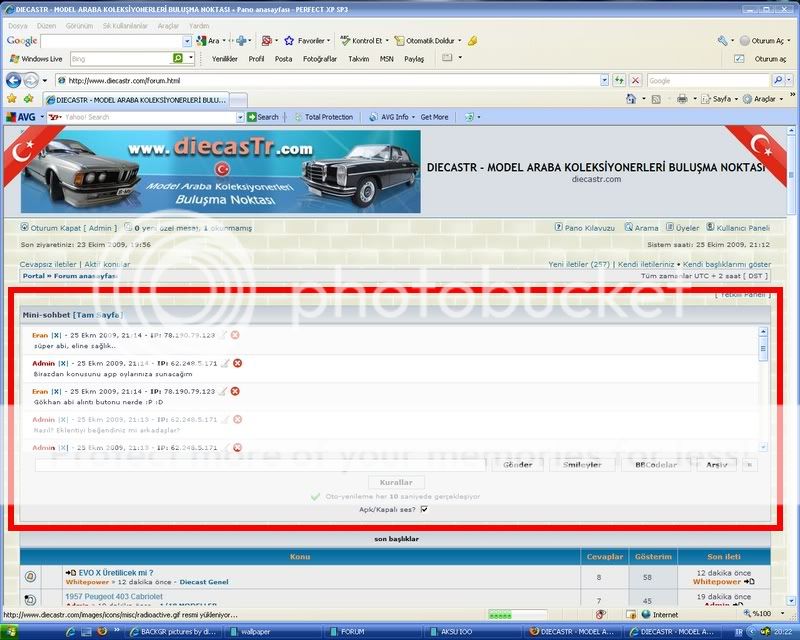Expand the Kontrol Et dropdown
Viewport: 800px width, 640px height.
387,40
